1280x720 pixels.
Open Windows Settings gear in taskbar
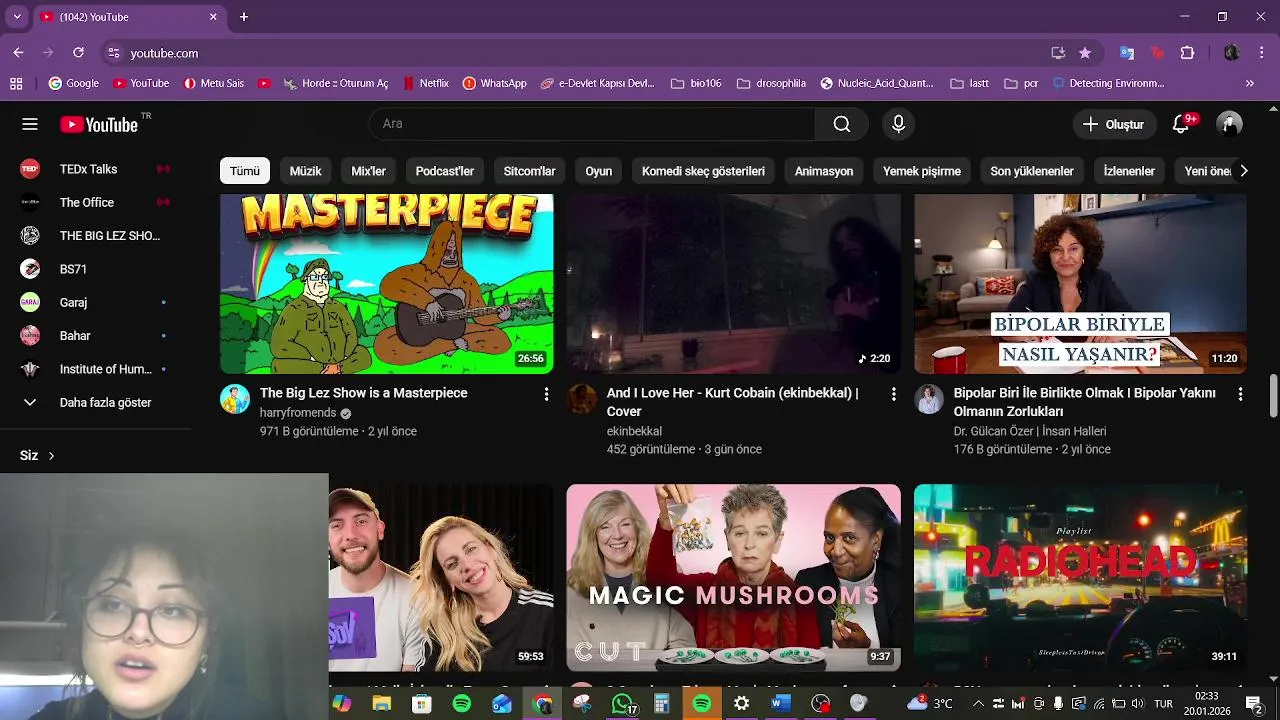pyautogui.click(x=741, y=704)
